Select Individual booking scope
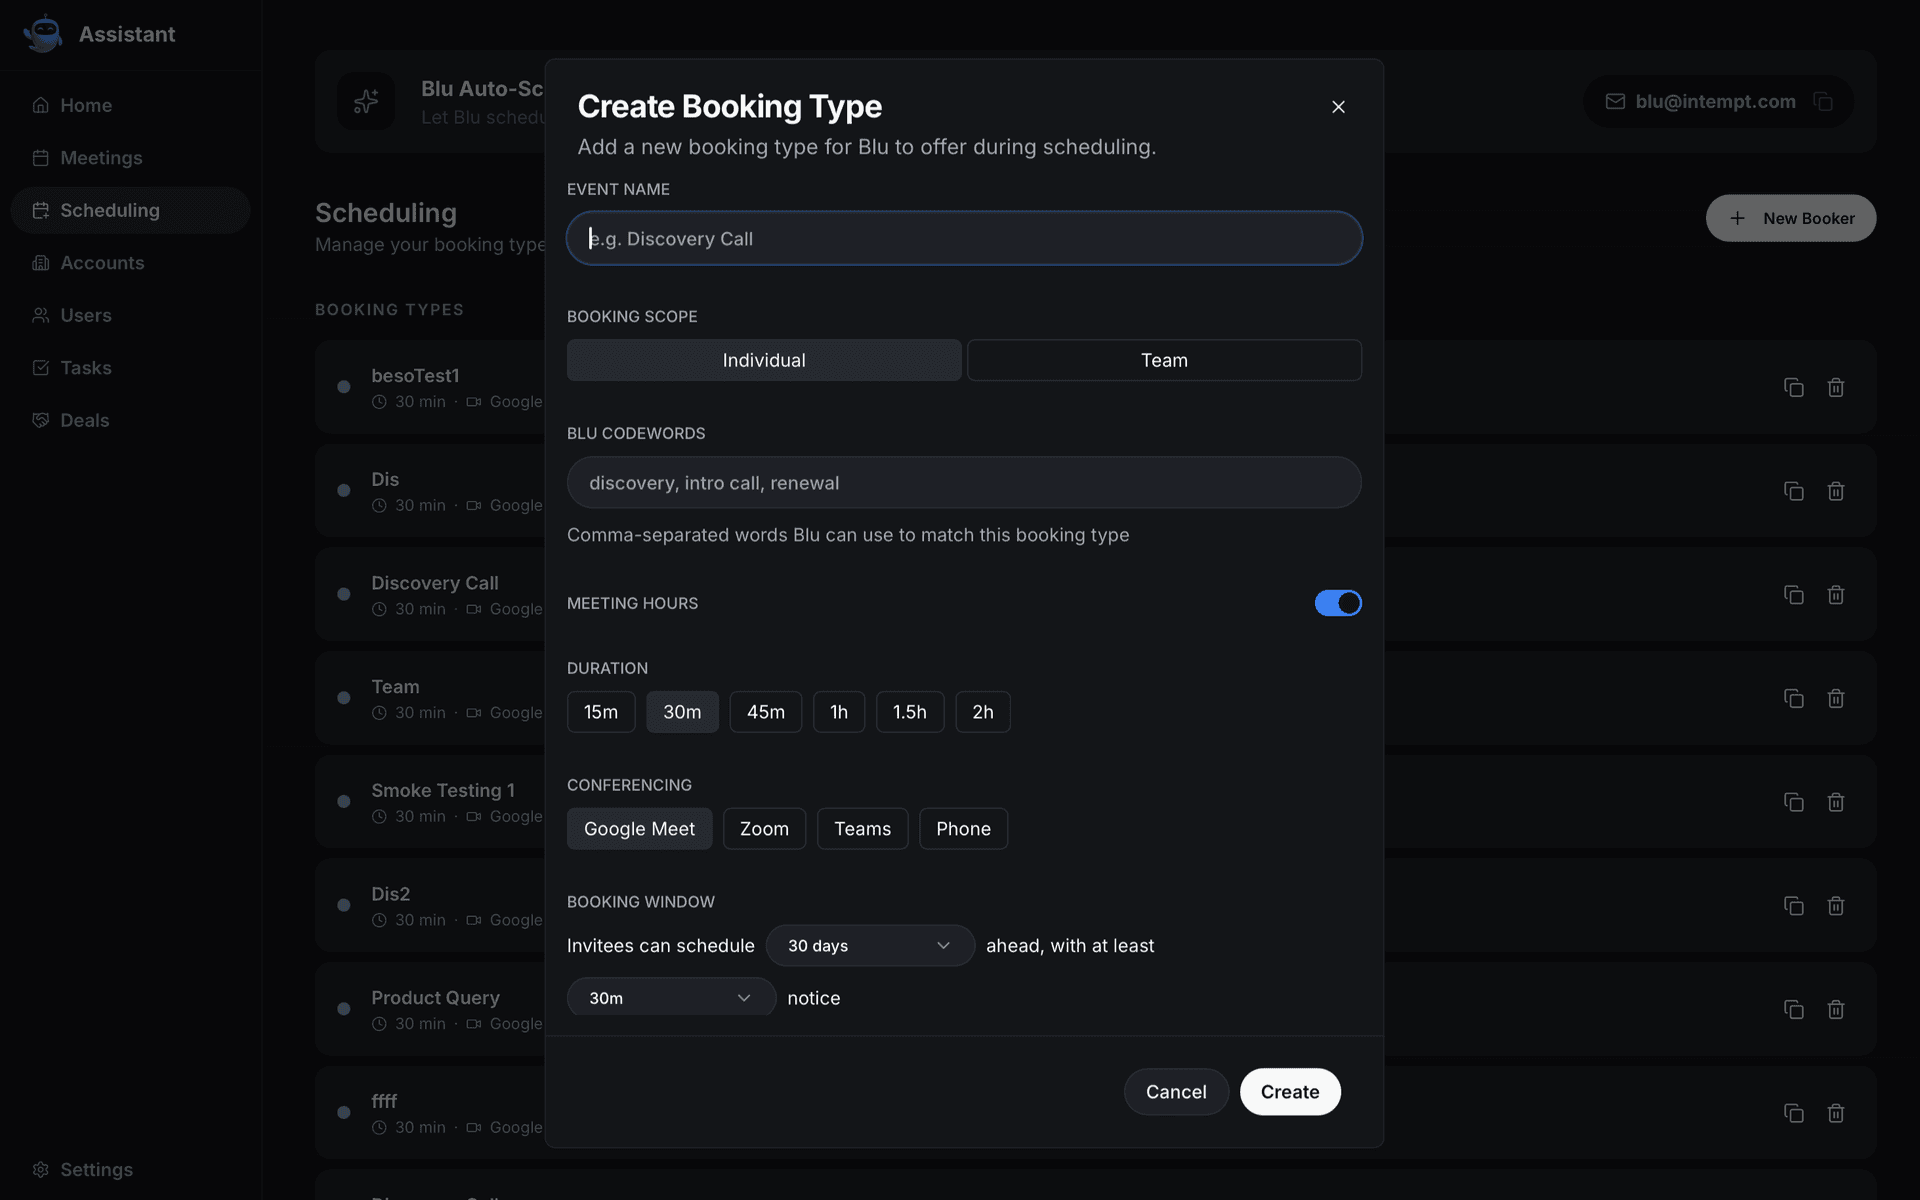1920x1200 pixels. (x=764, y=360)
